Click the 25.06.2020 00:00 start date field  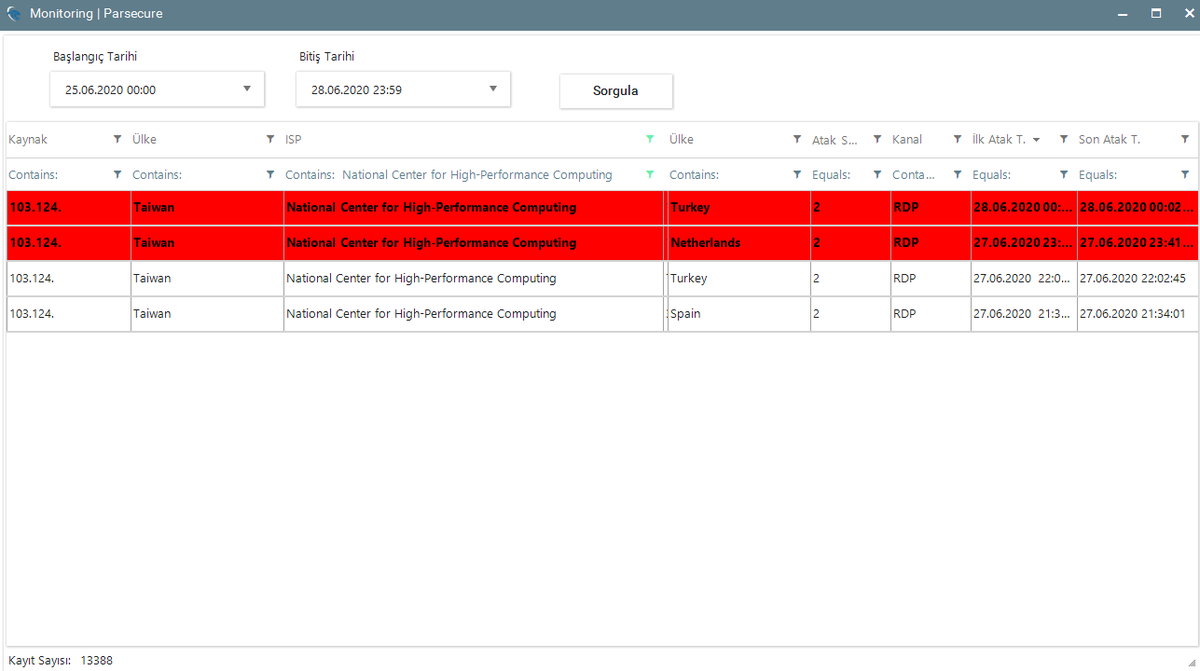157,89
